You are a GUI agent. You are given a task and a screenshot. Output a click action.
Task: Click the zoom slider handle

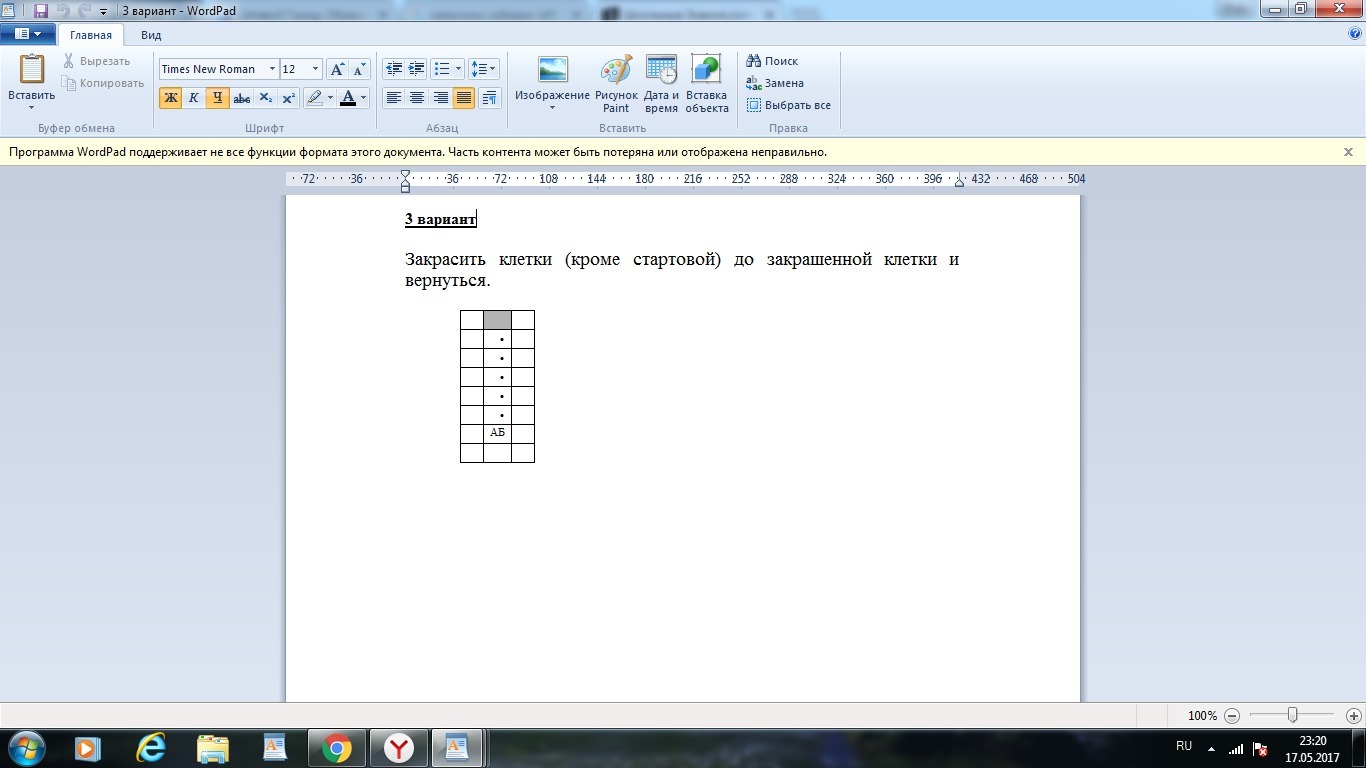(x=1293, y=715)
